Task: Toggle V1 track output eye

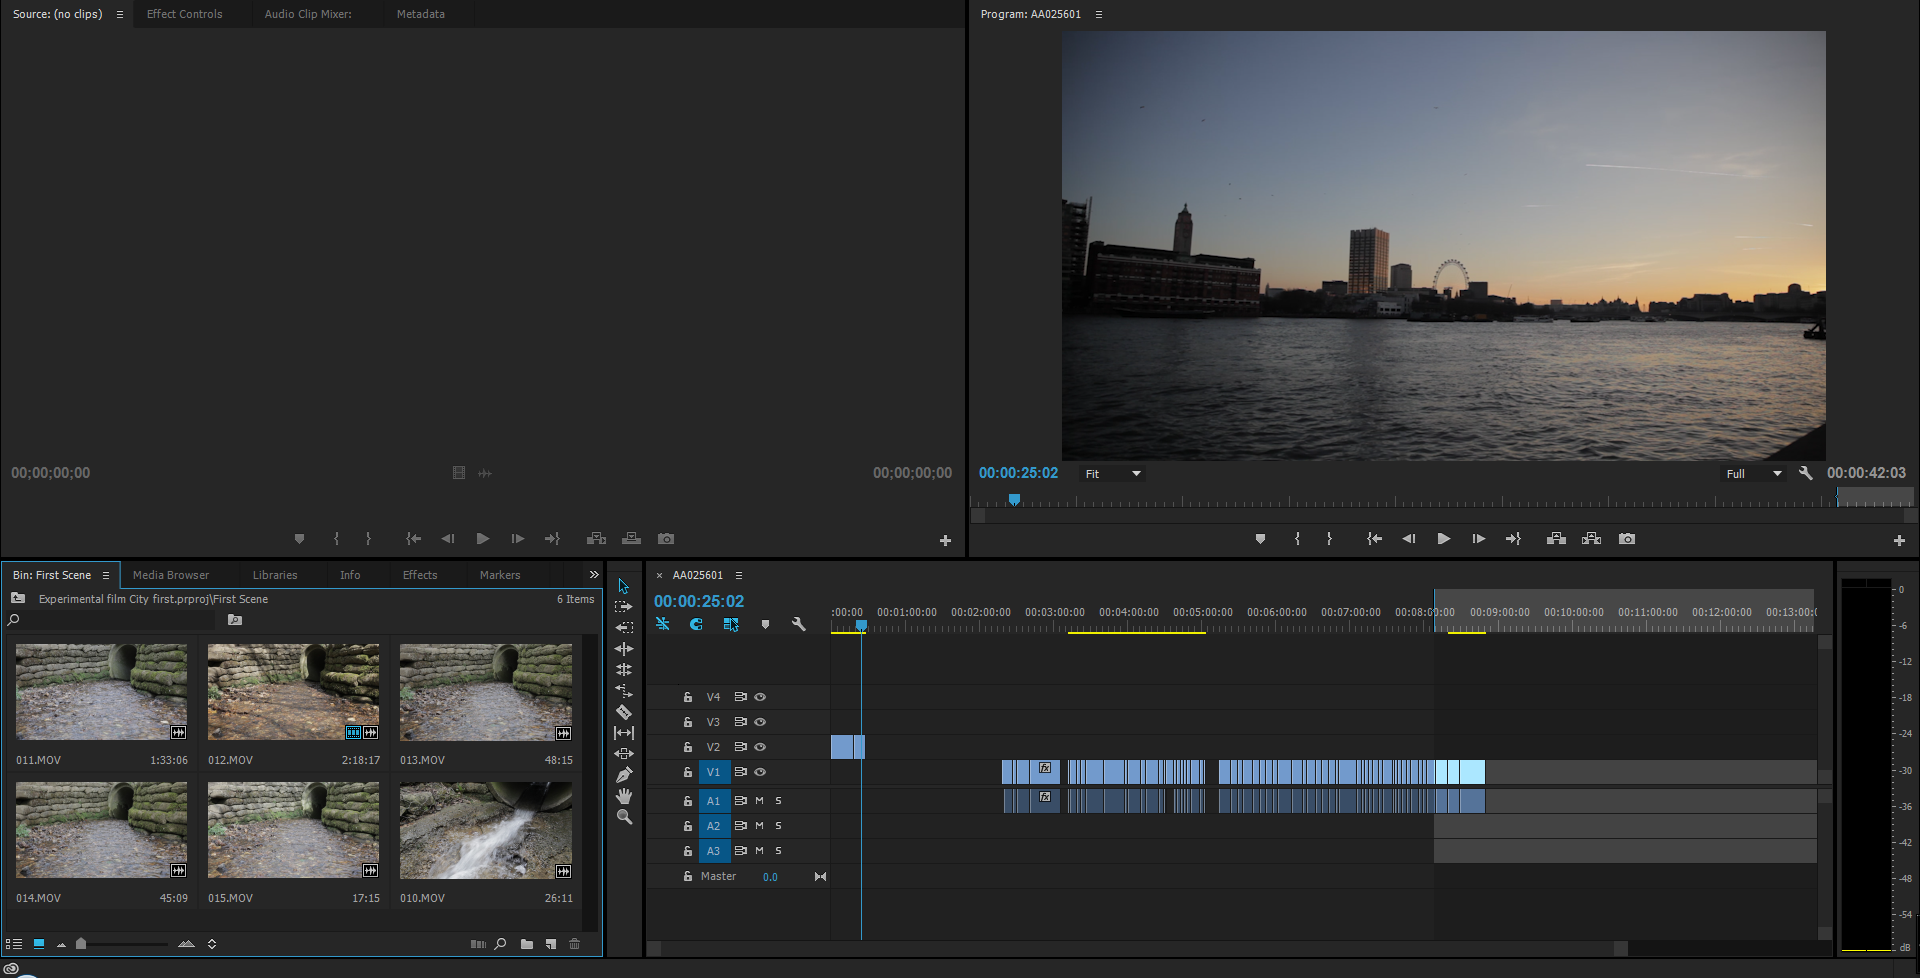Action: (x=760, y=772)
